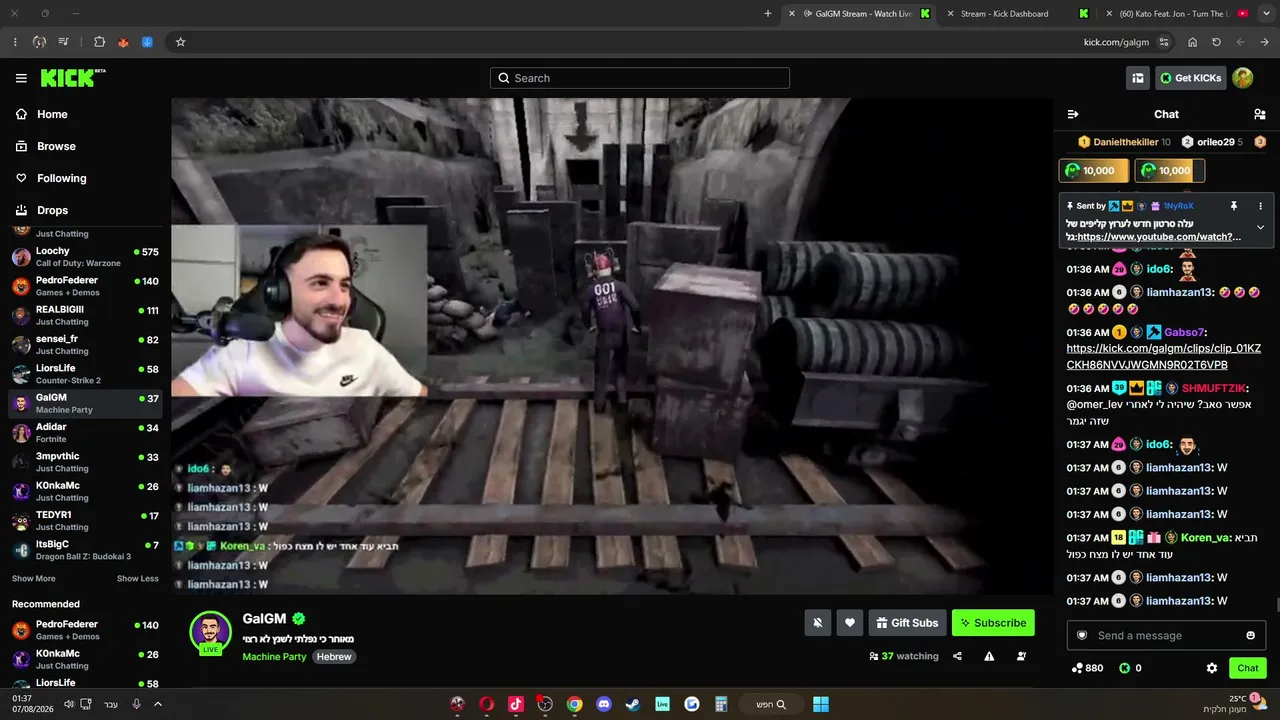The height and width of the screenshot is (720, 1280).
Task: Go to browser home page
Action: pos(1192,42)
